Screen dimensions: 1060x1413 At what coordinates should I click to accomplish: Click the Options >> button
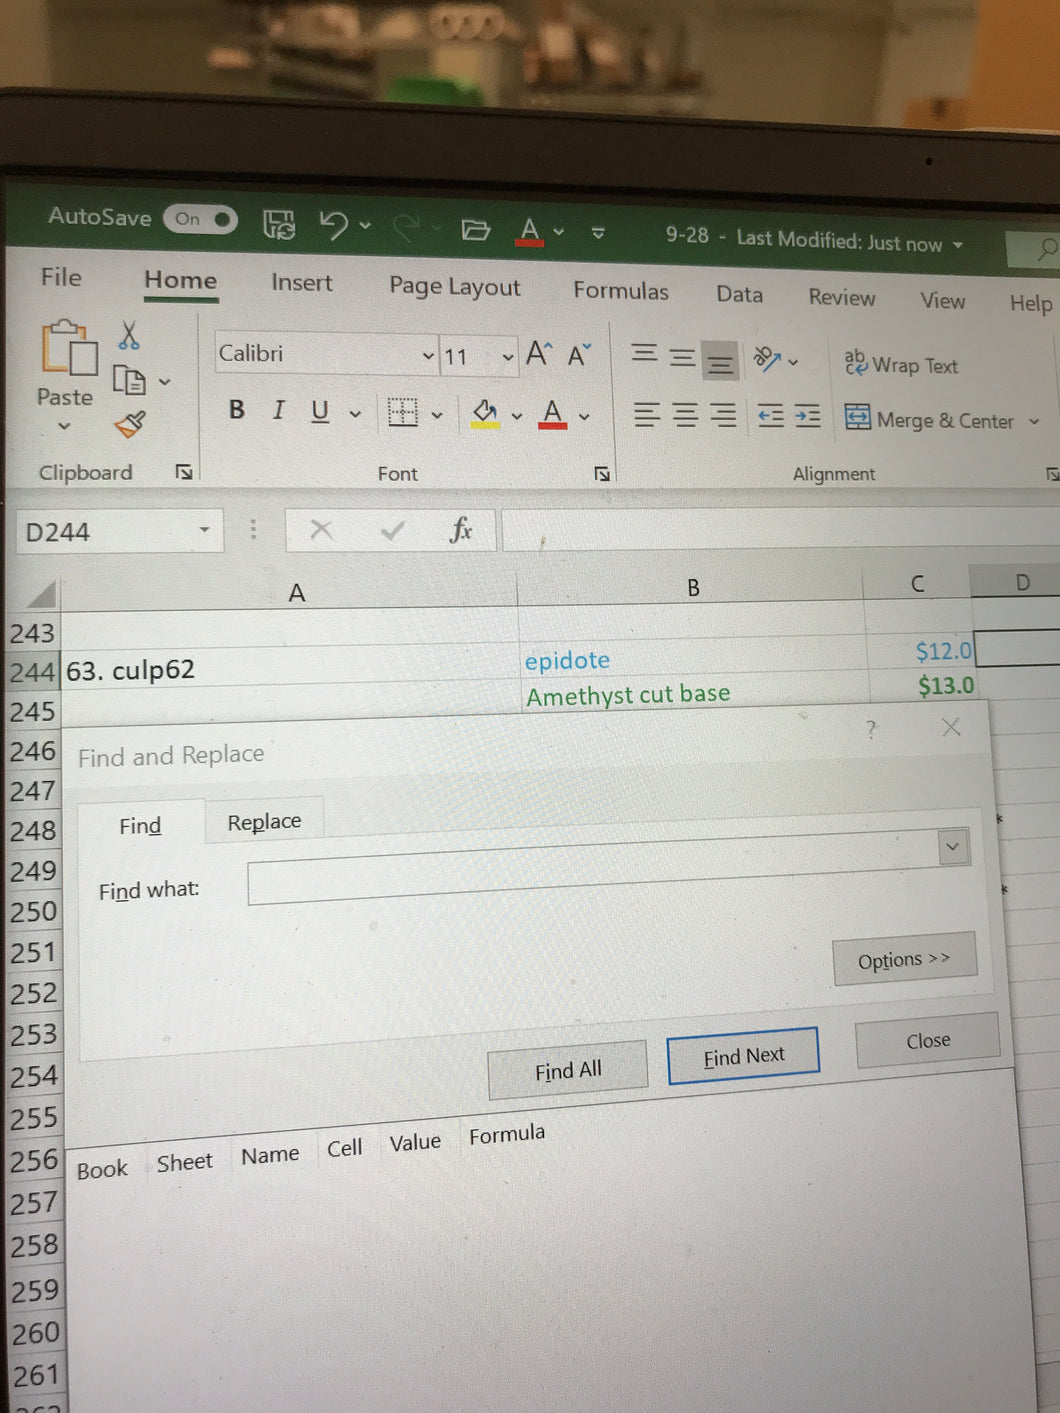pyautogui.click(x=904, y=961)
